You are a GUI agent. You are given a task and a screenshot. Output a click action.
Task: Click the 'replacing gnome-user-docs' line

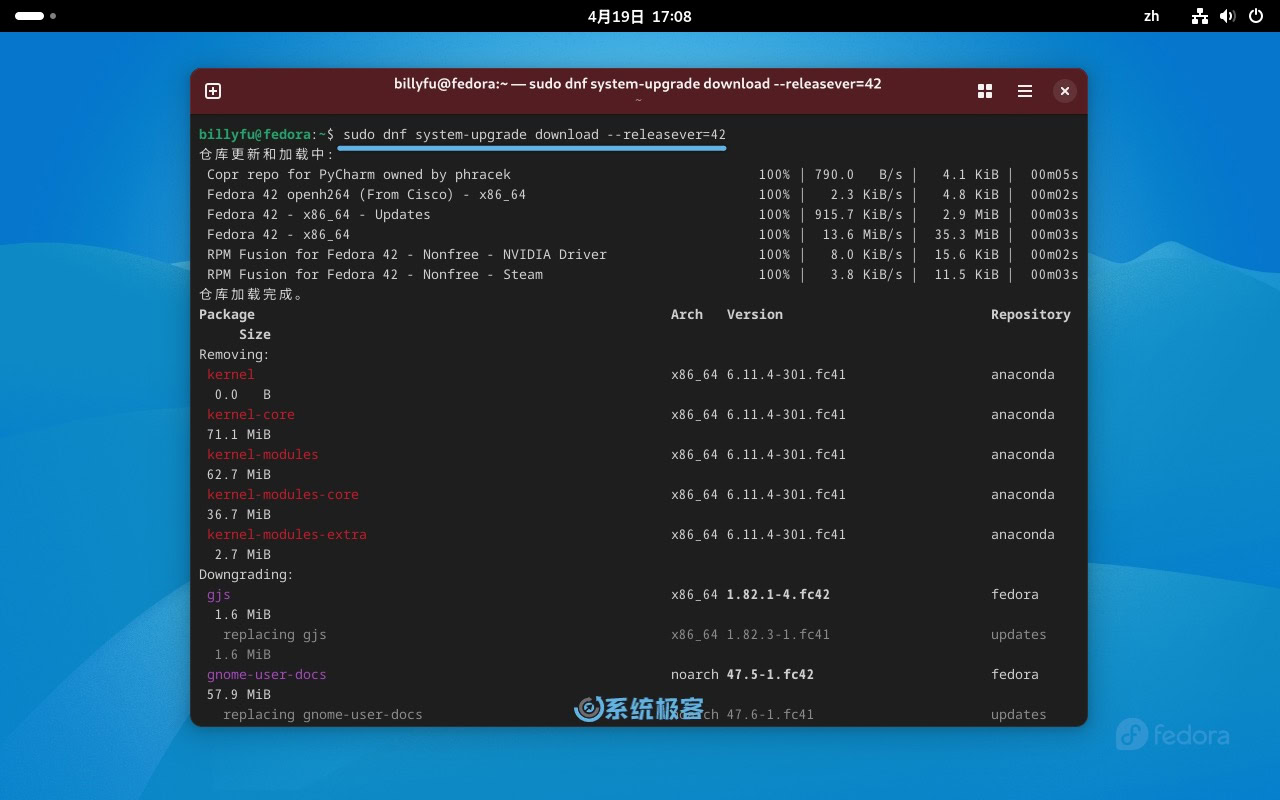click(x=323, y=714)
